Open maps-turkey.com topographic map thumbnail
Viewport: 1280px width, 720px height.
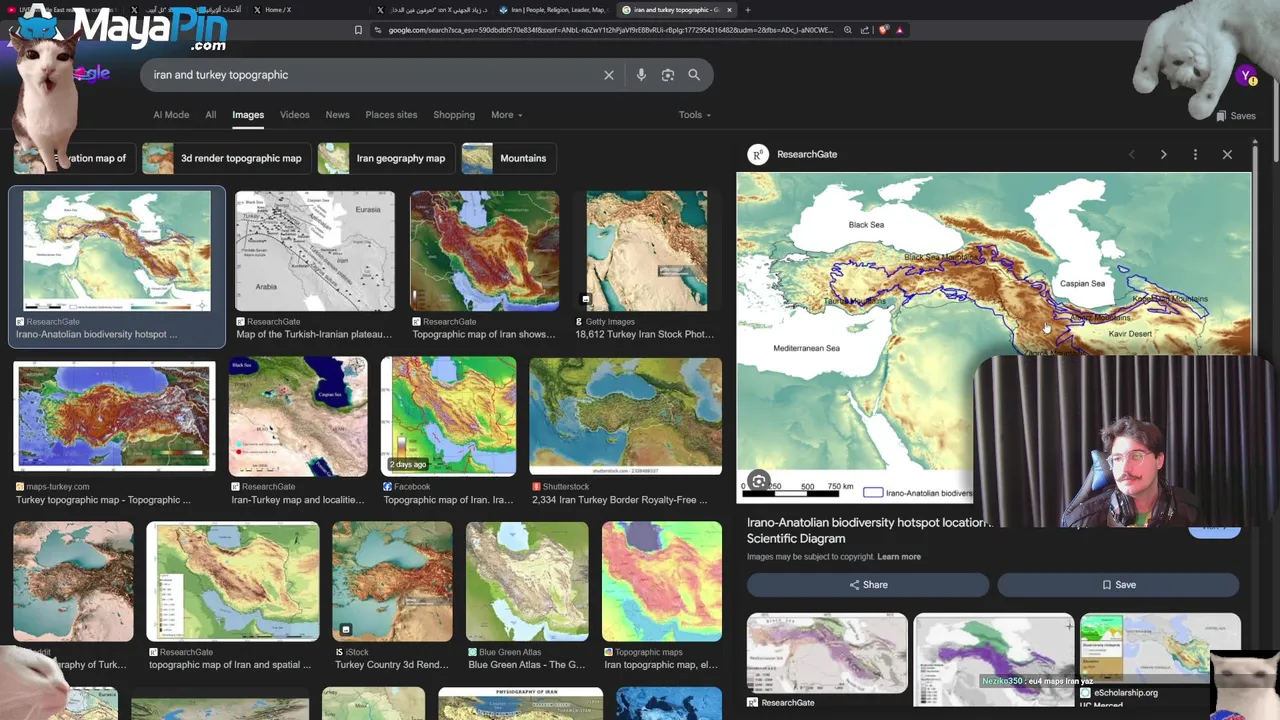click(114, 416)
